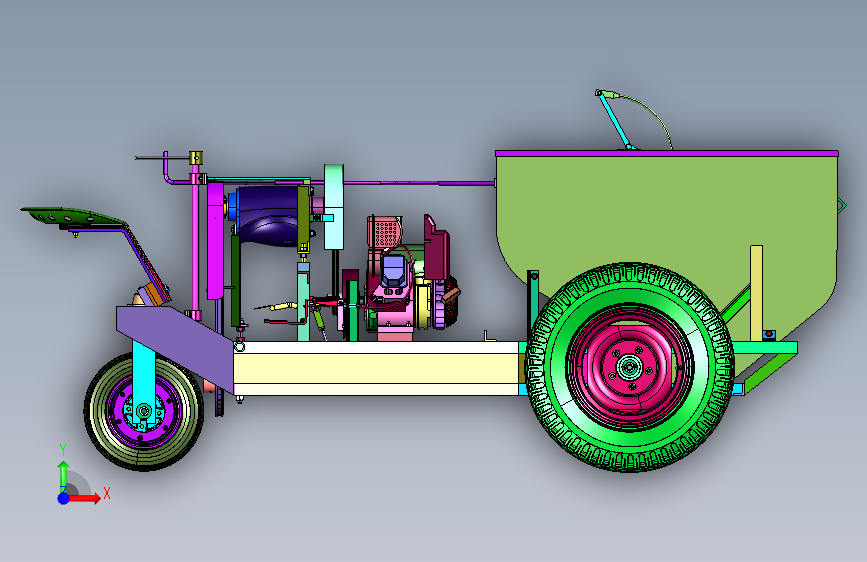Select the cyan front wheel fork

point(144,382)
